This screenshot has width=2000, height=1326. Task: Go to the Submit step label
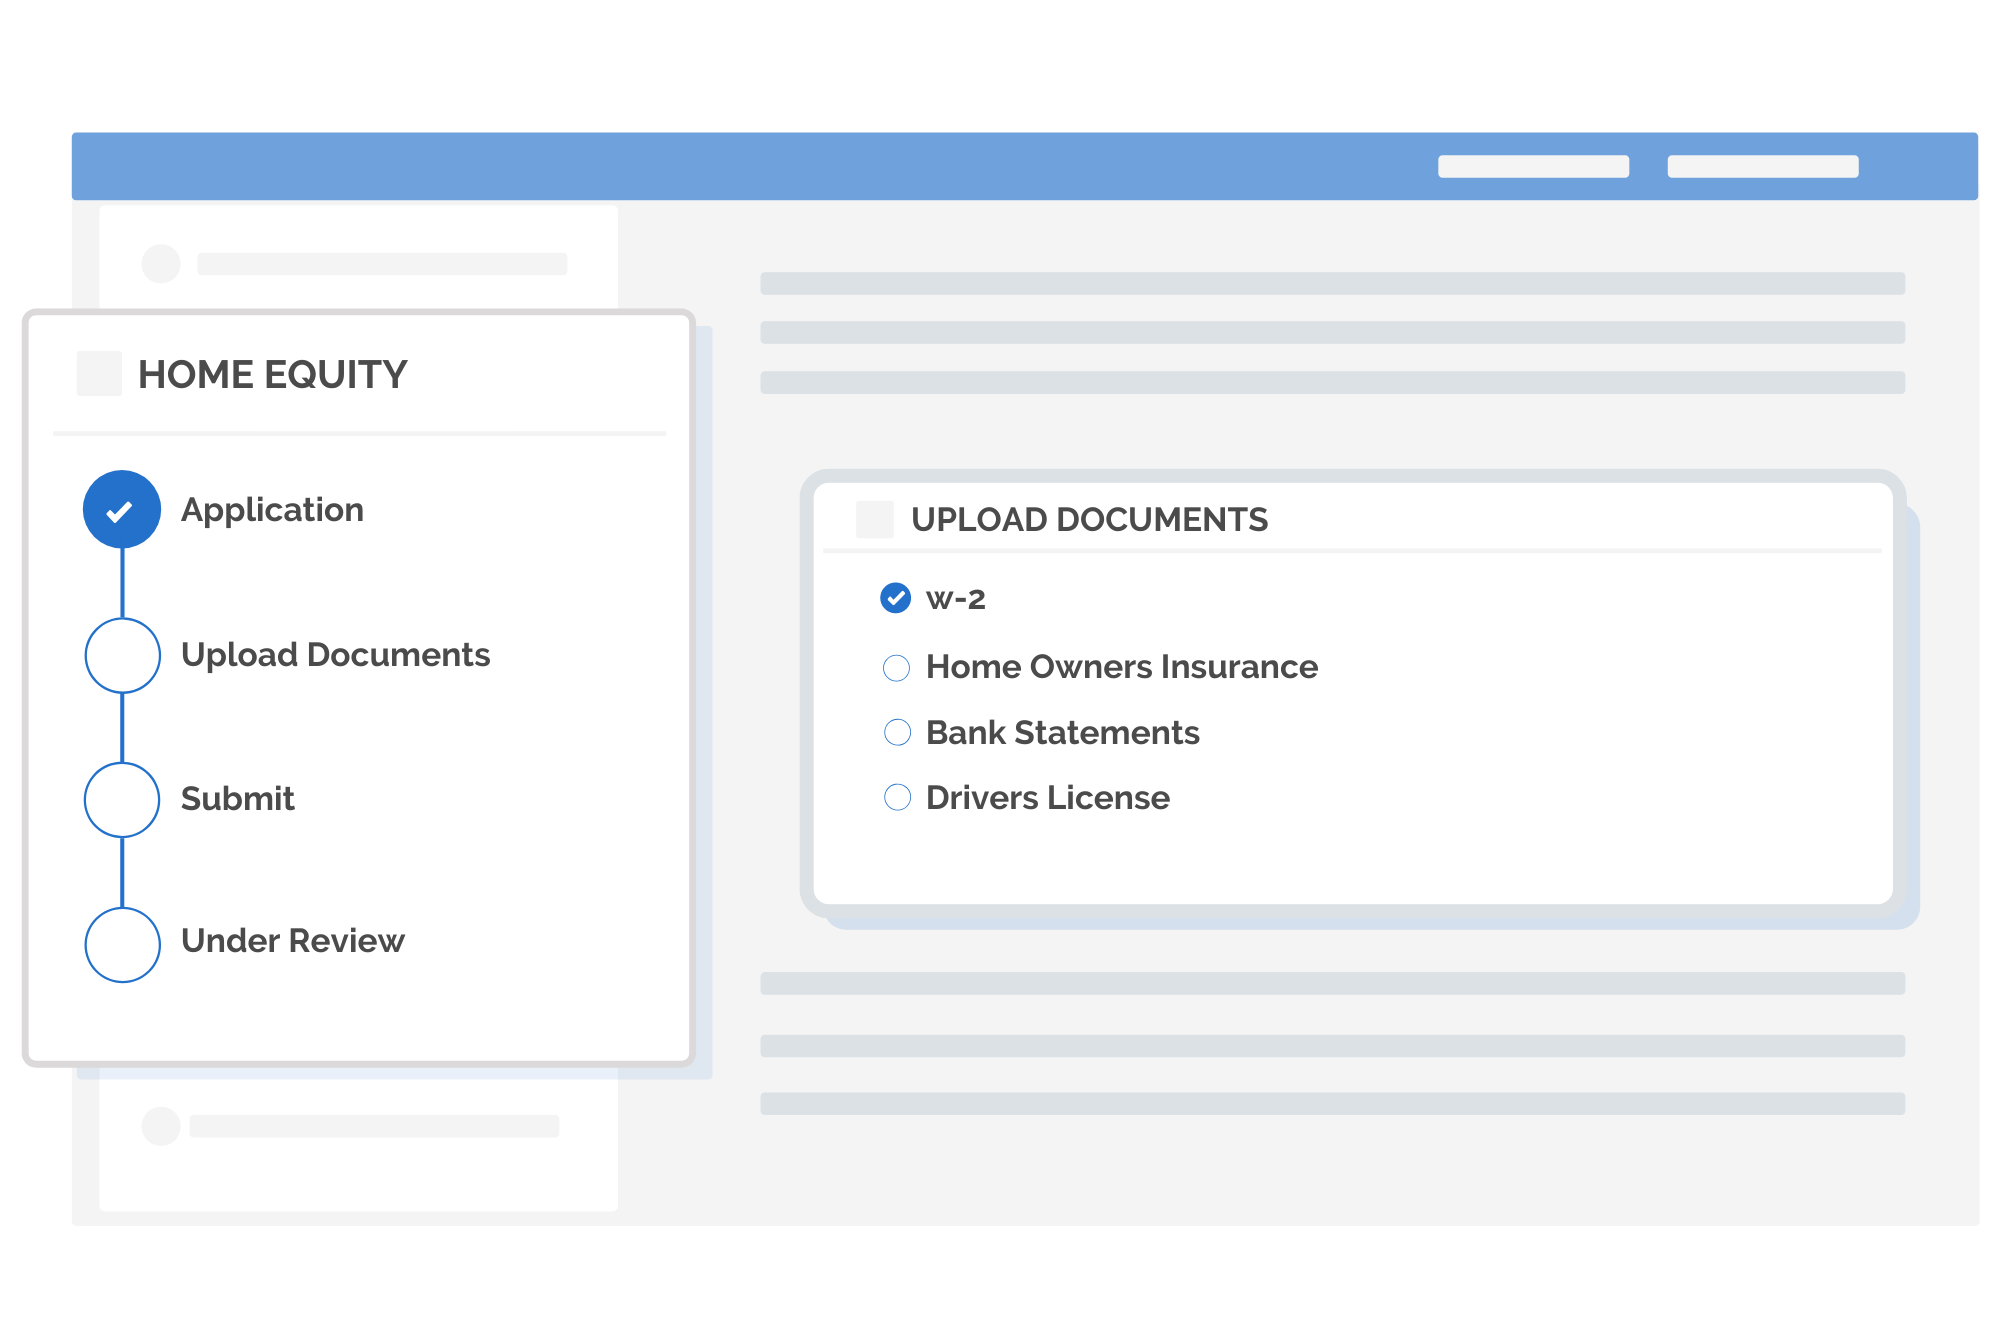237,799
